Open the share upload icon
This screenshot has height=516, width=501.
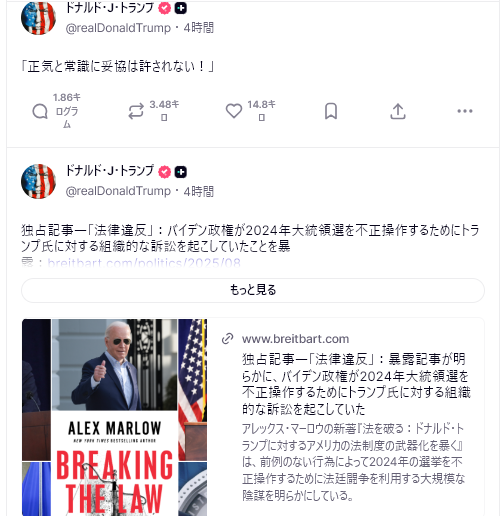[398, 111]
